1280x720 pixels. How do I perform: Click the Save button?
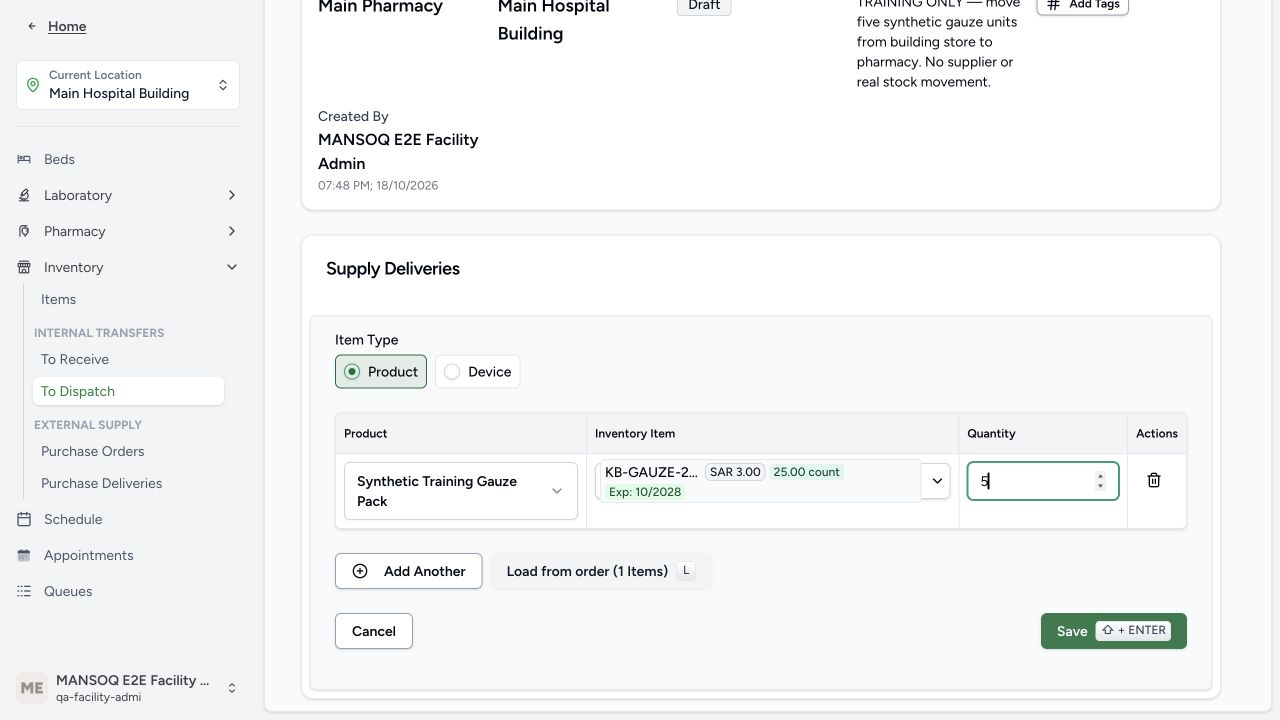(1114, 631)
